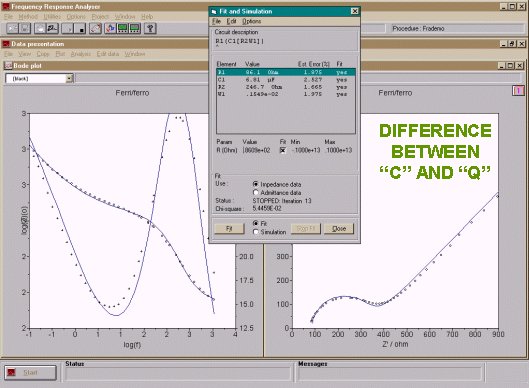Select the Admittance data radio button

point(255,192)
